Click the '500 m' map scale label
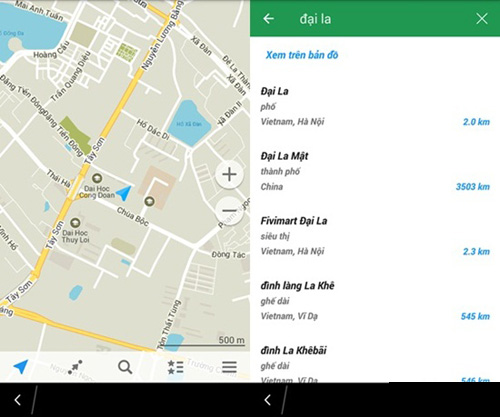This screenshot has height=417, width=500. point(231,340)
